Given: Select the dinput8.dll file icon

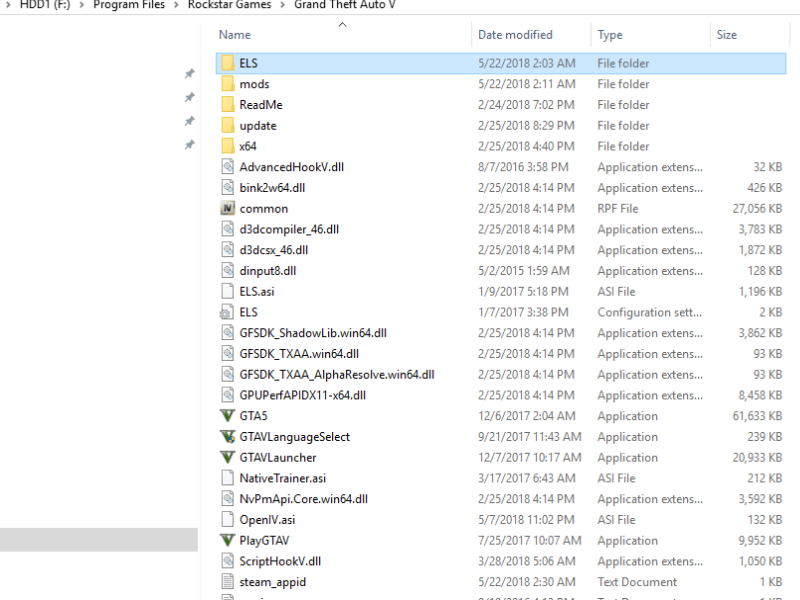Looking at the screenshot, I should coord(228,270).
